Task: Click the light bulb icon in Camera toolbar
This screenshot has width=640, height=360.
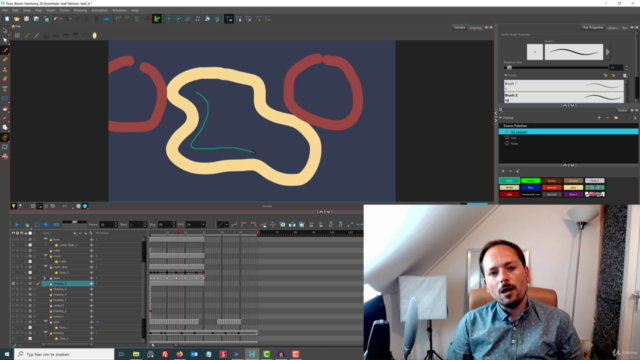Action: (95, 36)
